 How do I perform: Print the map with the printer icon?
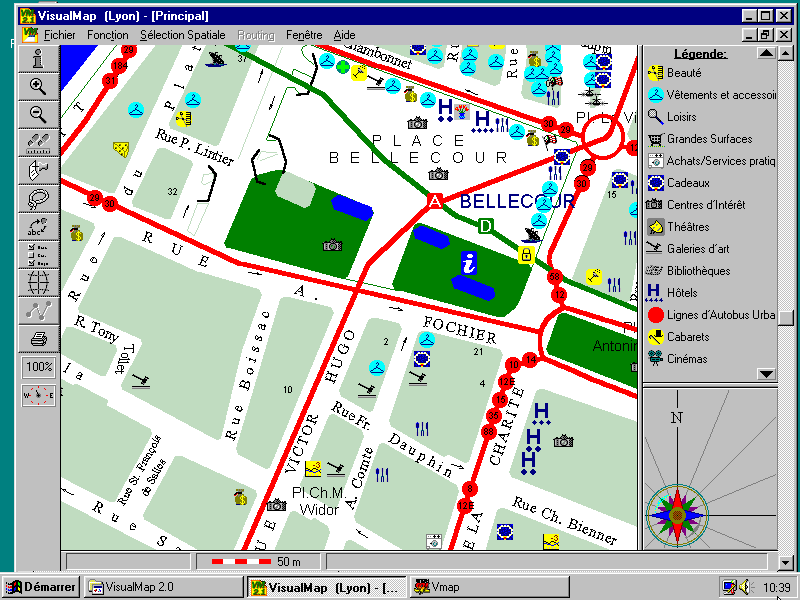coord(39,339)
